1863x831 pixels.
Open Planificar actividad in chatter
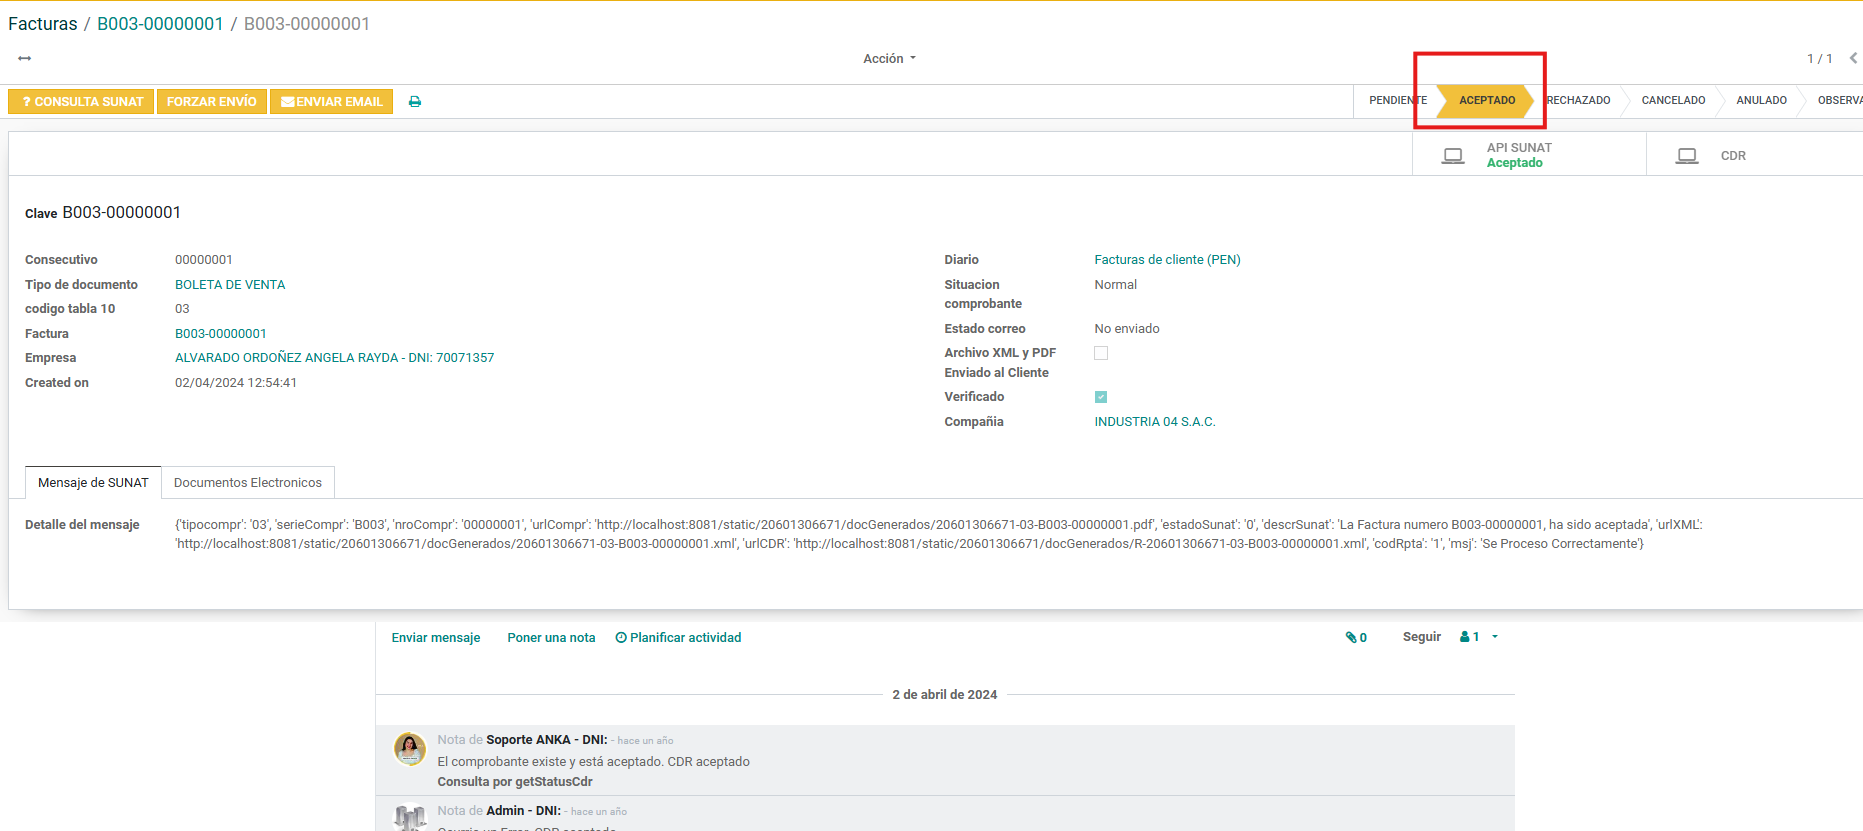click(678, 638)
